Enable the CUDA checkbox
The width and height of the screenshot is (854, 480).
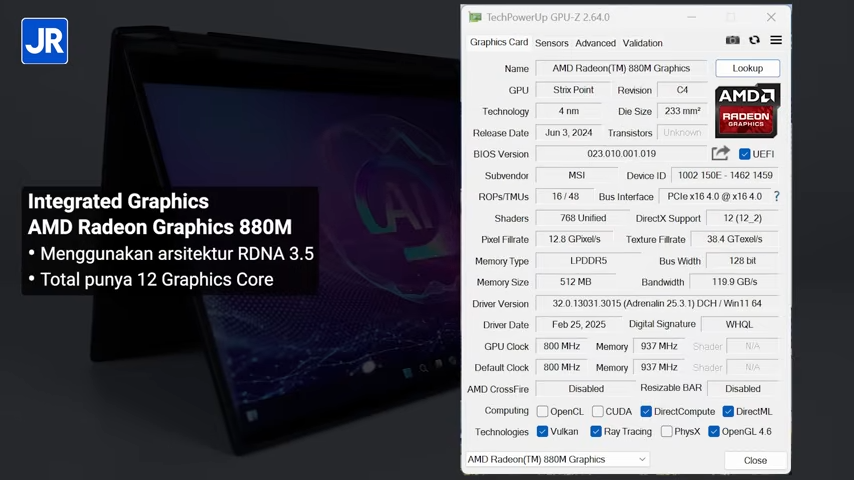coord(598,411)
